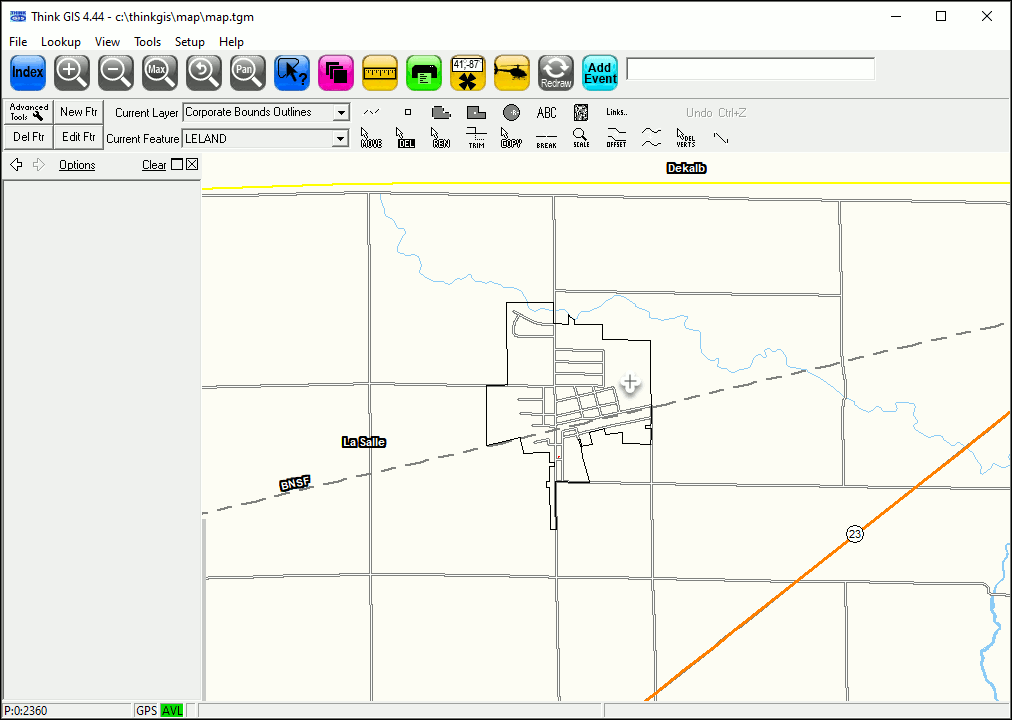The image size is (1012, 720).
Task: Click the Options link
Action: [x=77, y=165]
